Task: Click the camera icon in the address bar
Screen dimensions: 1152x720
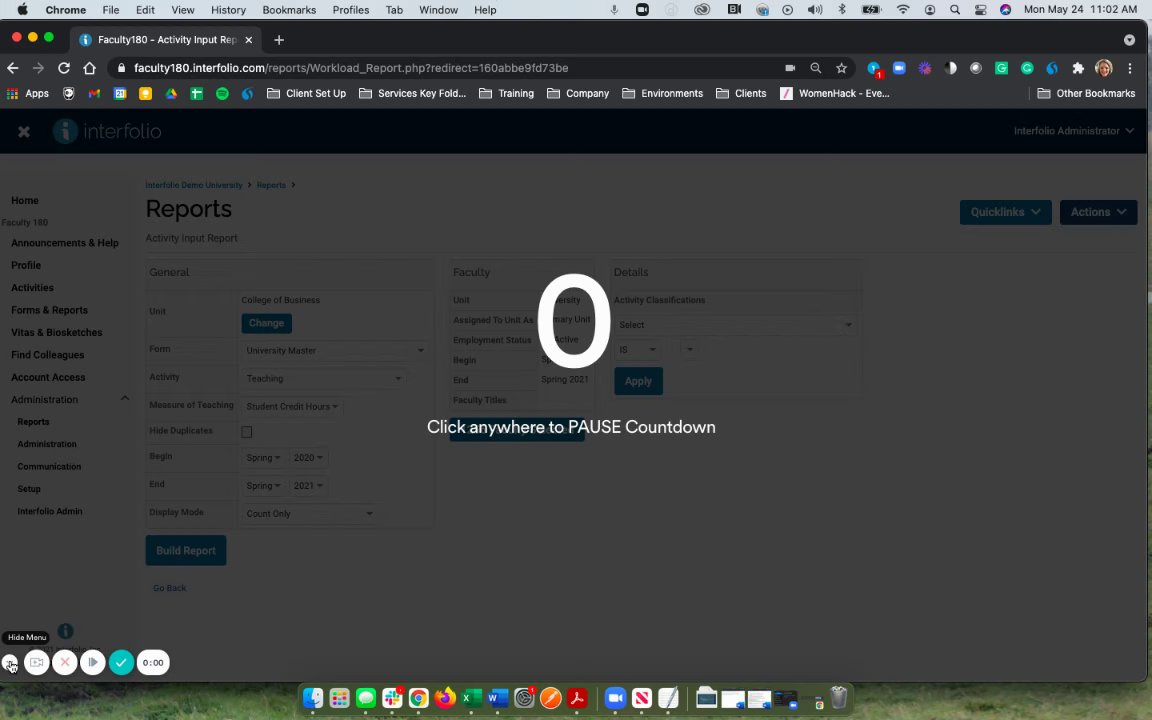Action: pos(790,68)
